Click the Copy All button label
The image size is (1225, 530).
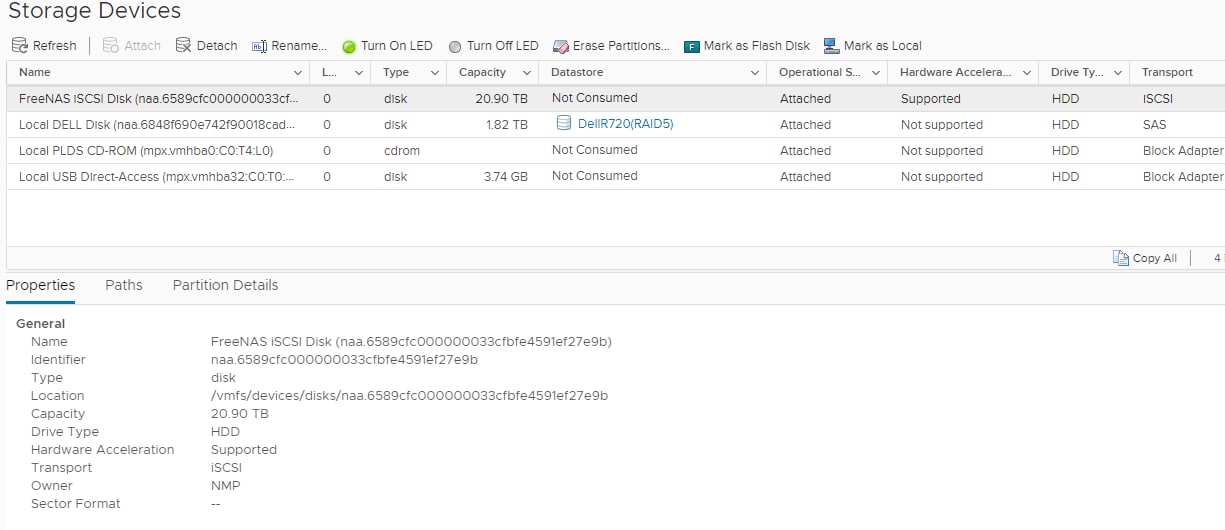(x=1155, y=258)
